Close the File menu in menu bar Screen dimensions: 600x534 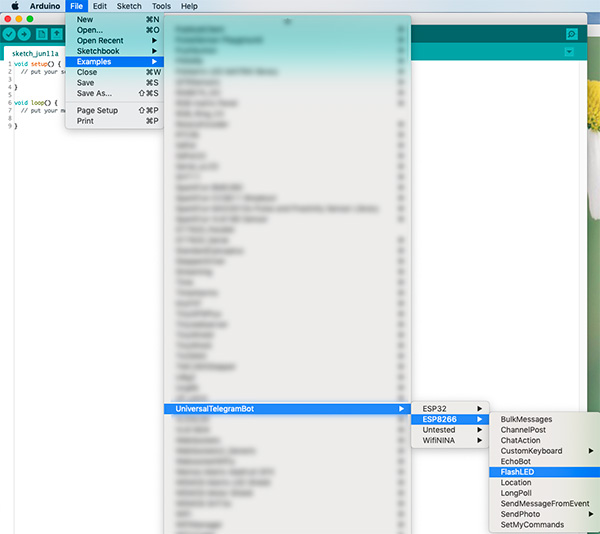[x=77, y=6]
